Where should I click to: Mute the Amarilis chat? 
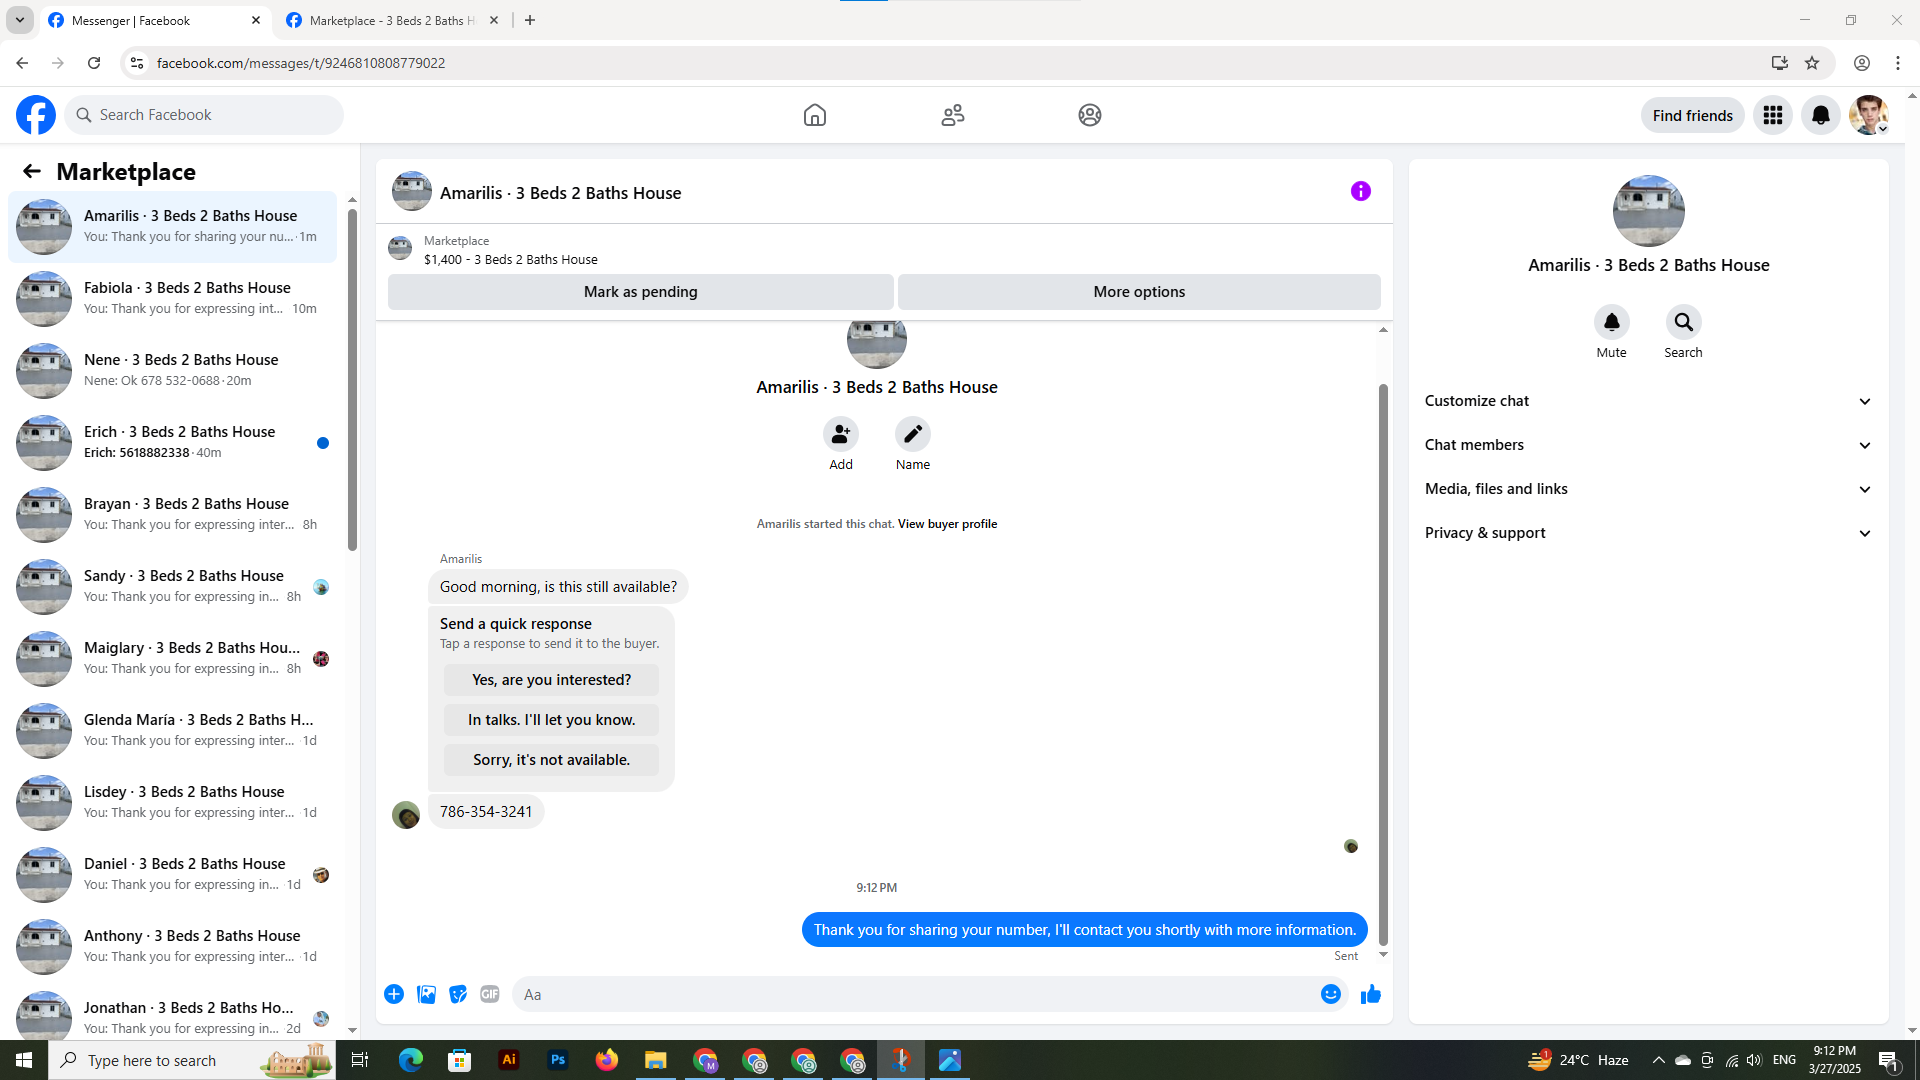pos(1611,322)
